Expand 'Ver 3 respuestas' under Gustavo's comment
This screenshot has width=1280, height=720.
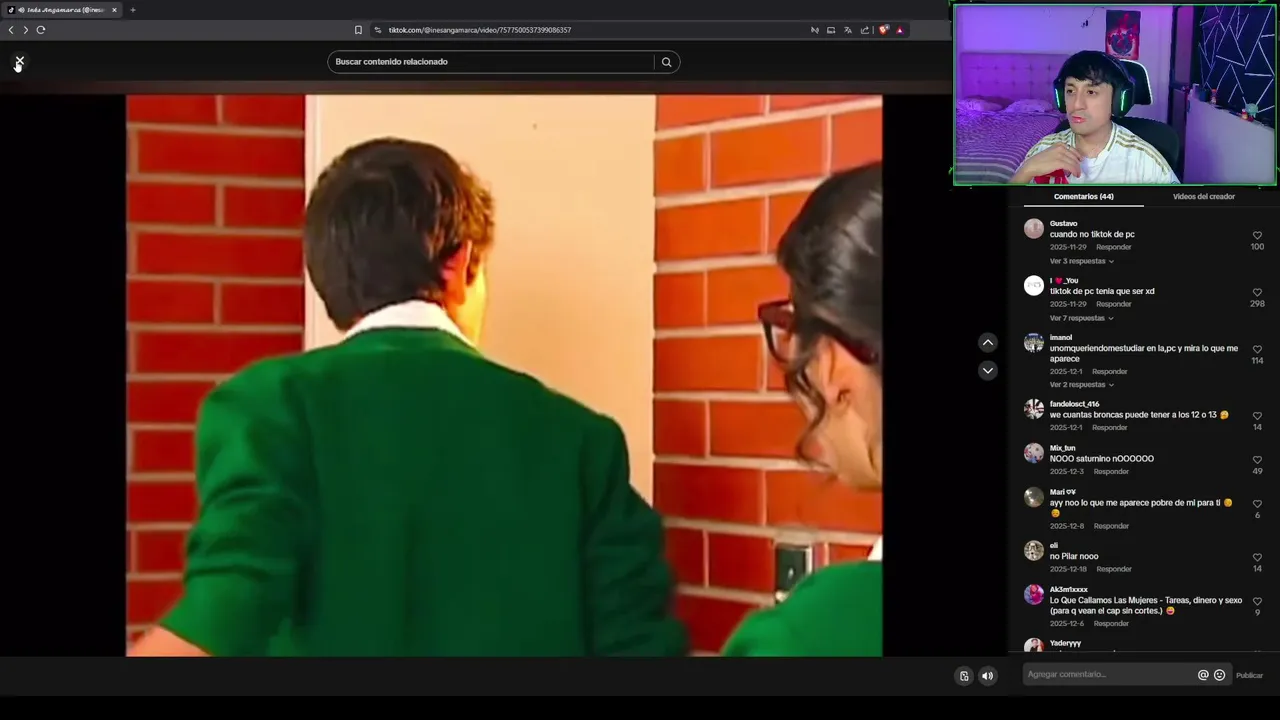[x=1081, y=261]
